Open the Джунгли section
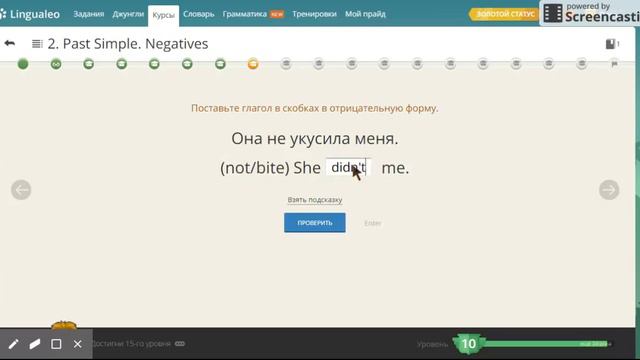640x360 pixels. point(128,14)
